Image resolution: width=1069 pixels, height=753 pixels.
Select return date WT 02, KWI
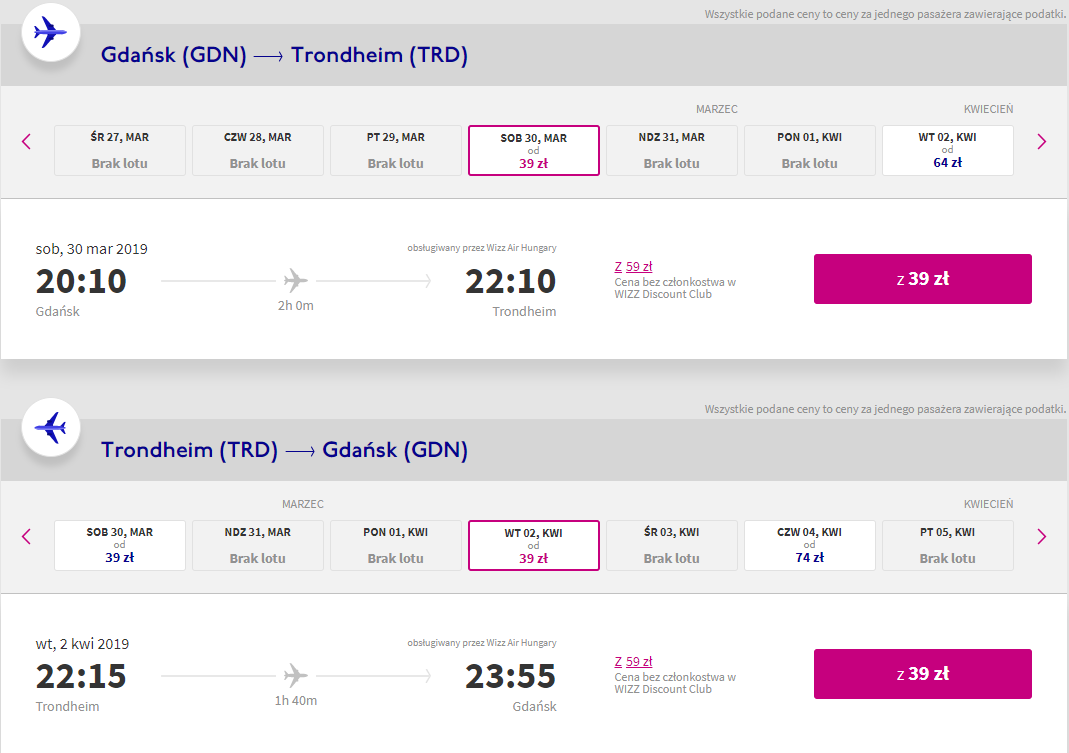(x=533, y=546)
